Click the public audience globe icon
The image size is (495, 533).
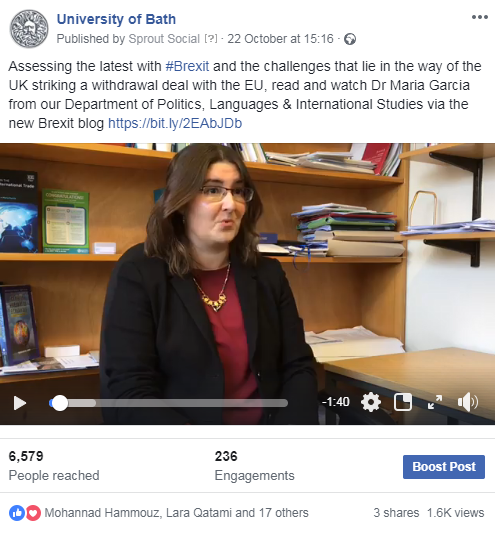350,39
